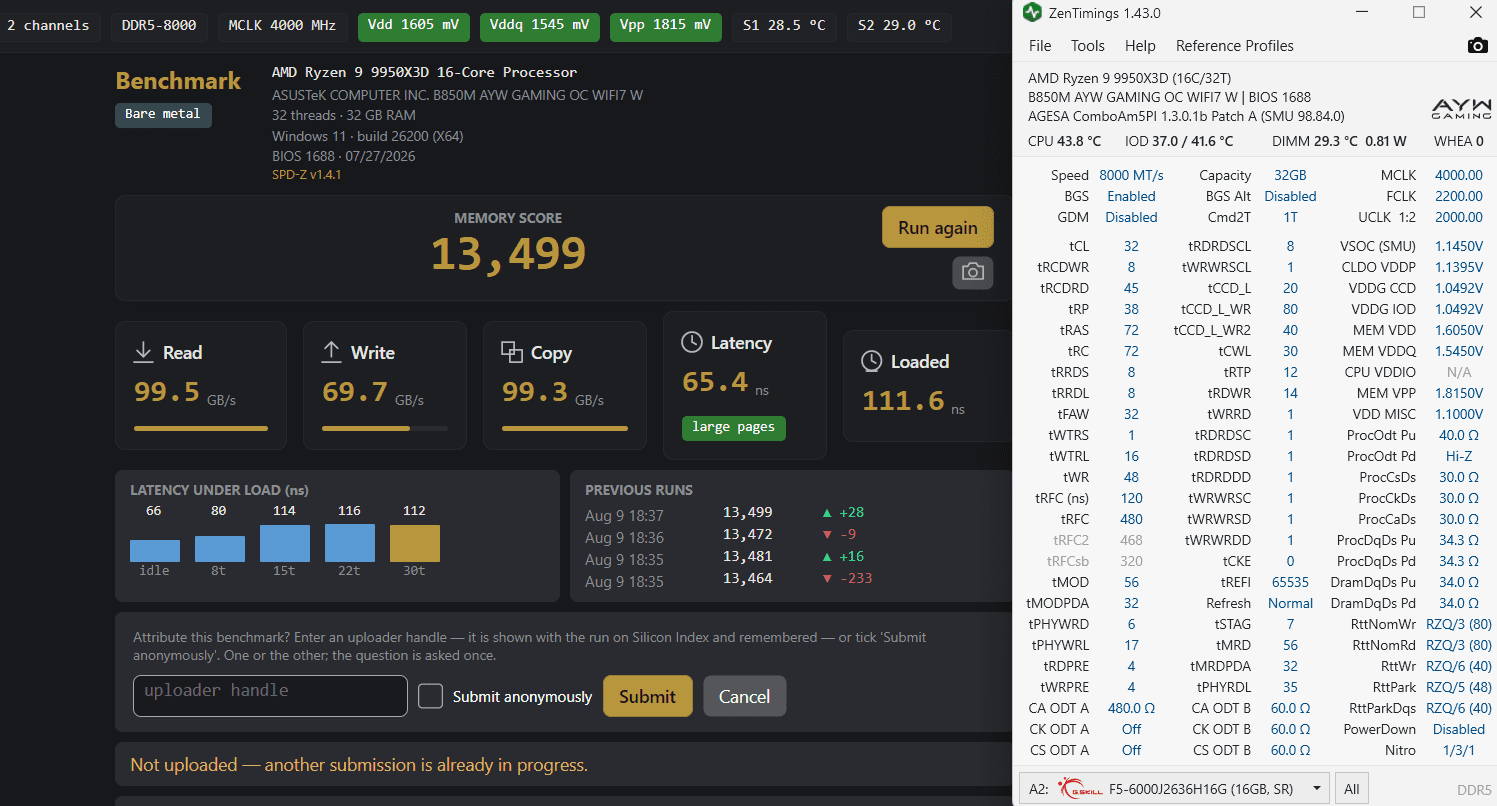
Task: Open the File menu in ZenTimings
Action: pos(1040,46)
